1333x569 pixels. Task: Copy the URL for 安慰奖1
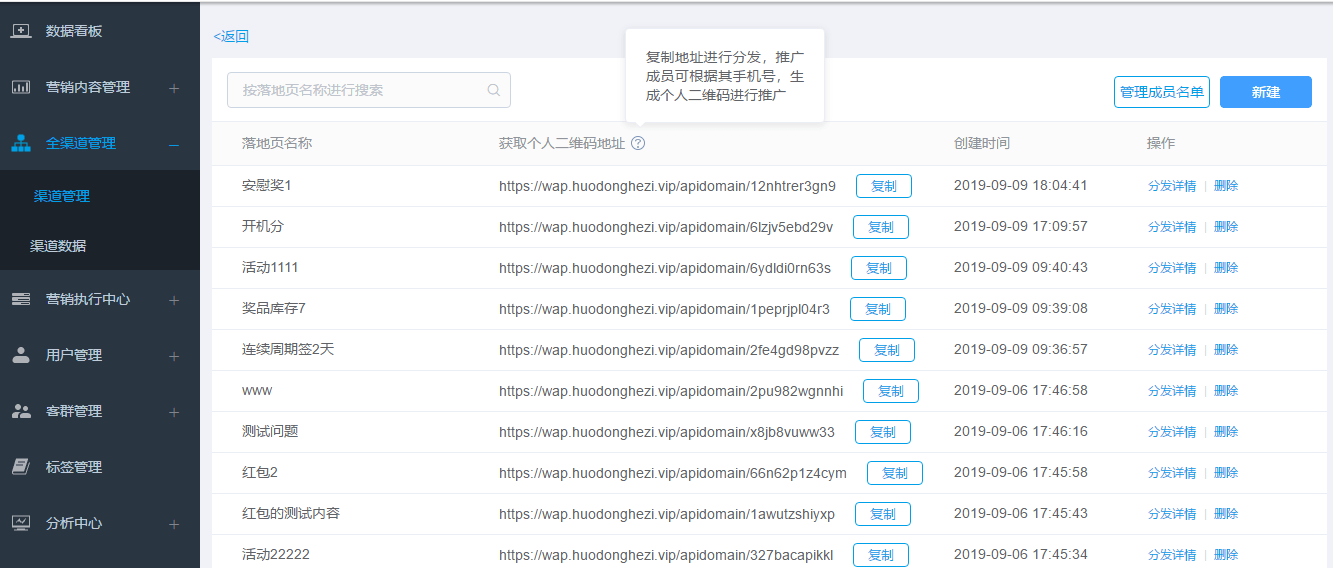coord(884,186)
